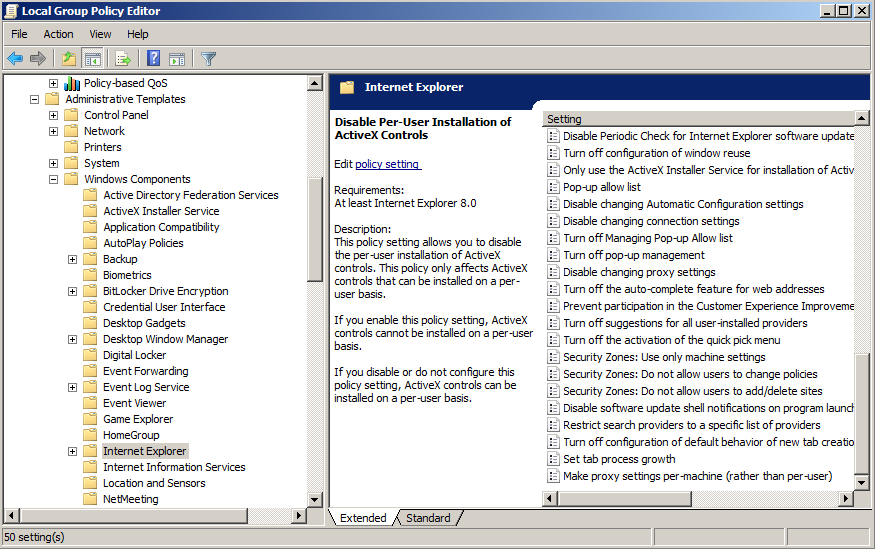The width and height of the screenshot is (875, 549).
Task: Open the Help menu
Action: [138, 34]
